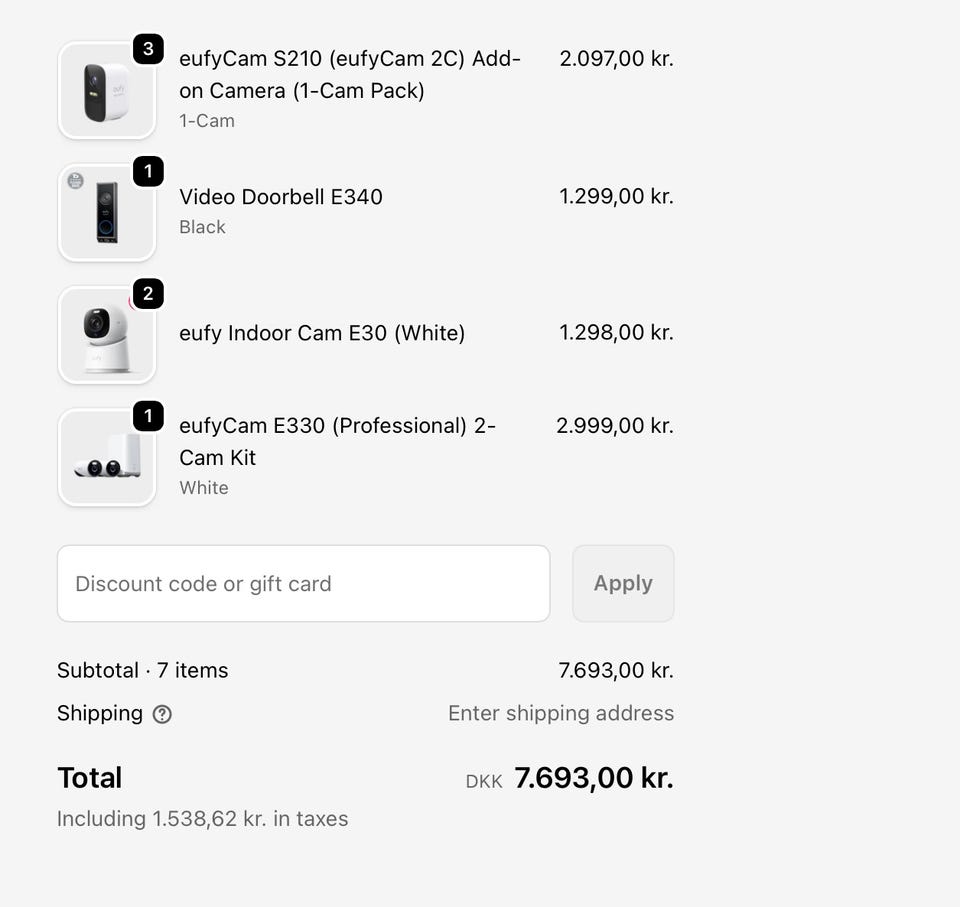Image resolution: width=960 pixels, height=907 pixels.
Task: Click quantity badge on Video Doorbell E340
Action: pos(148,172)
